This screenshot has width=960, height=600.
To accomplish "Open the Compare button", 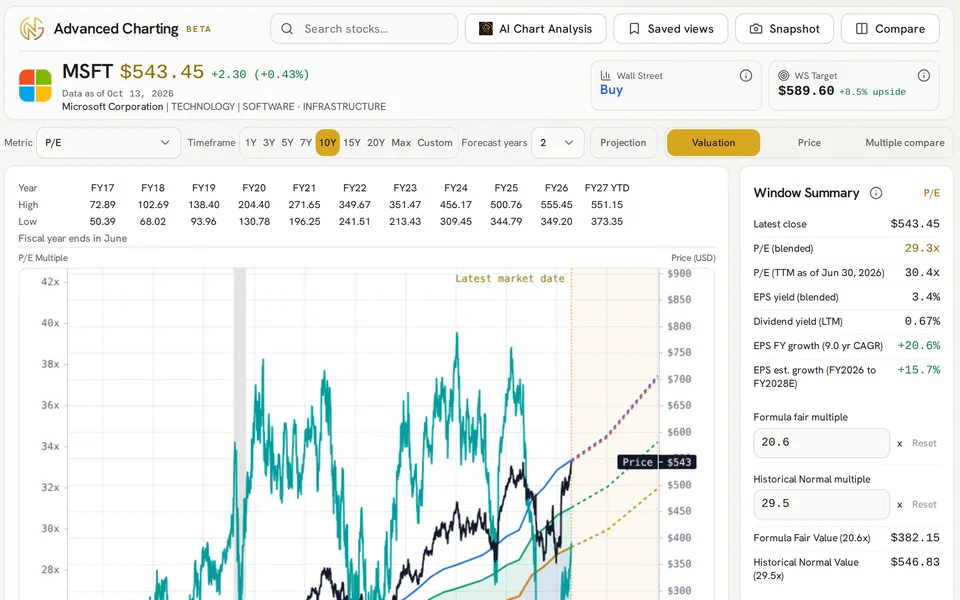I will [x=890, y=29].
